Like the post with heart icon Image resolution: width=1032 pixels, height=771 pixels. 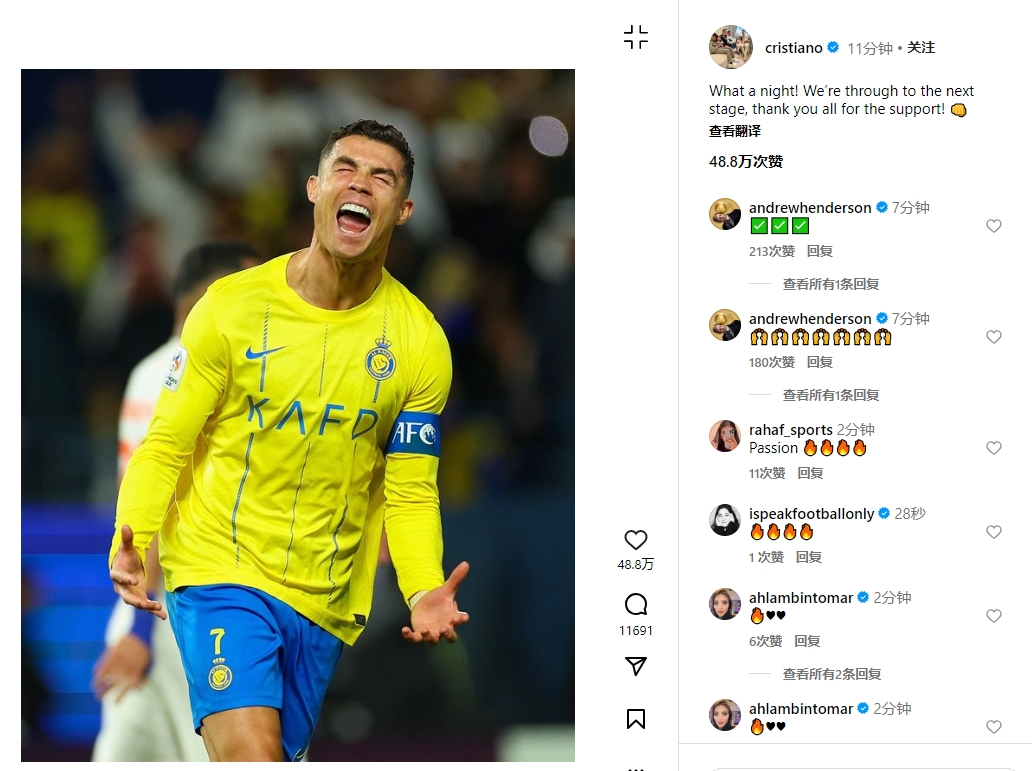[x=636, y=540]
